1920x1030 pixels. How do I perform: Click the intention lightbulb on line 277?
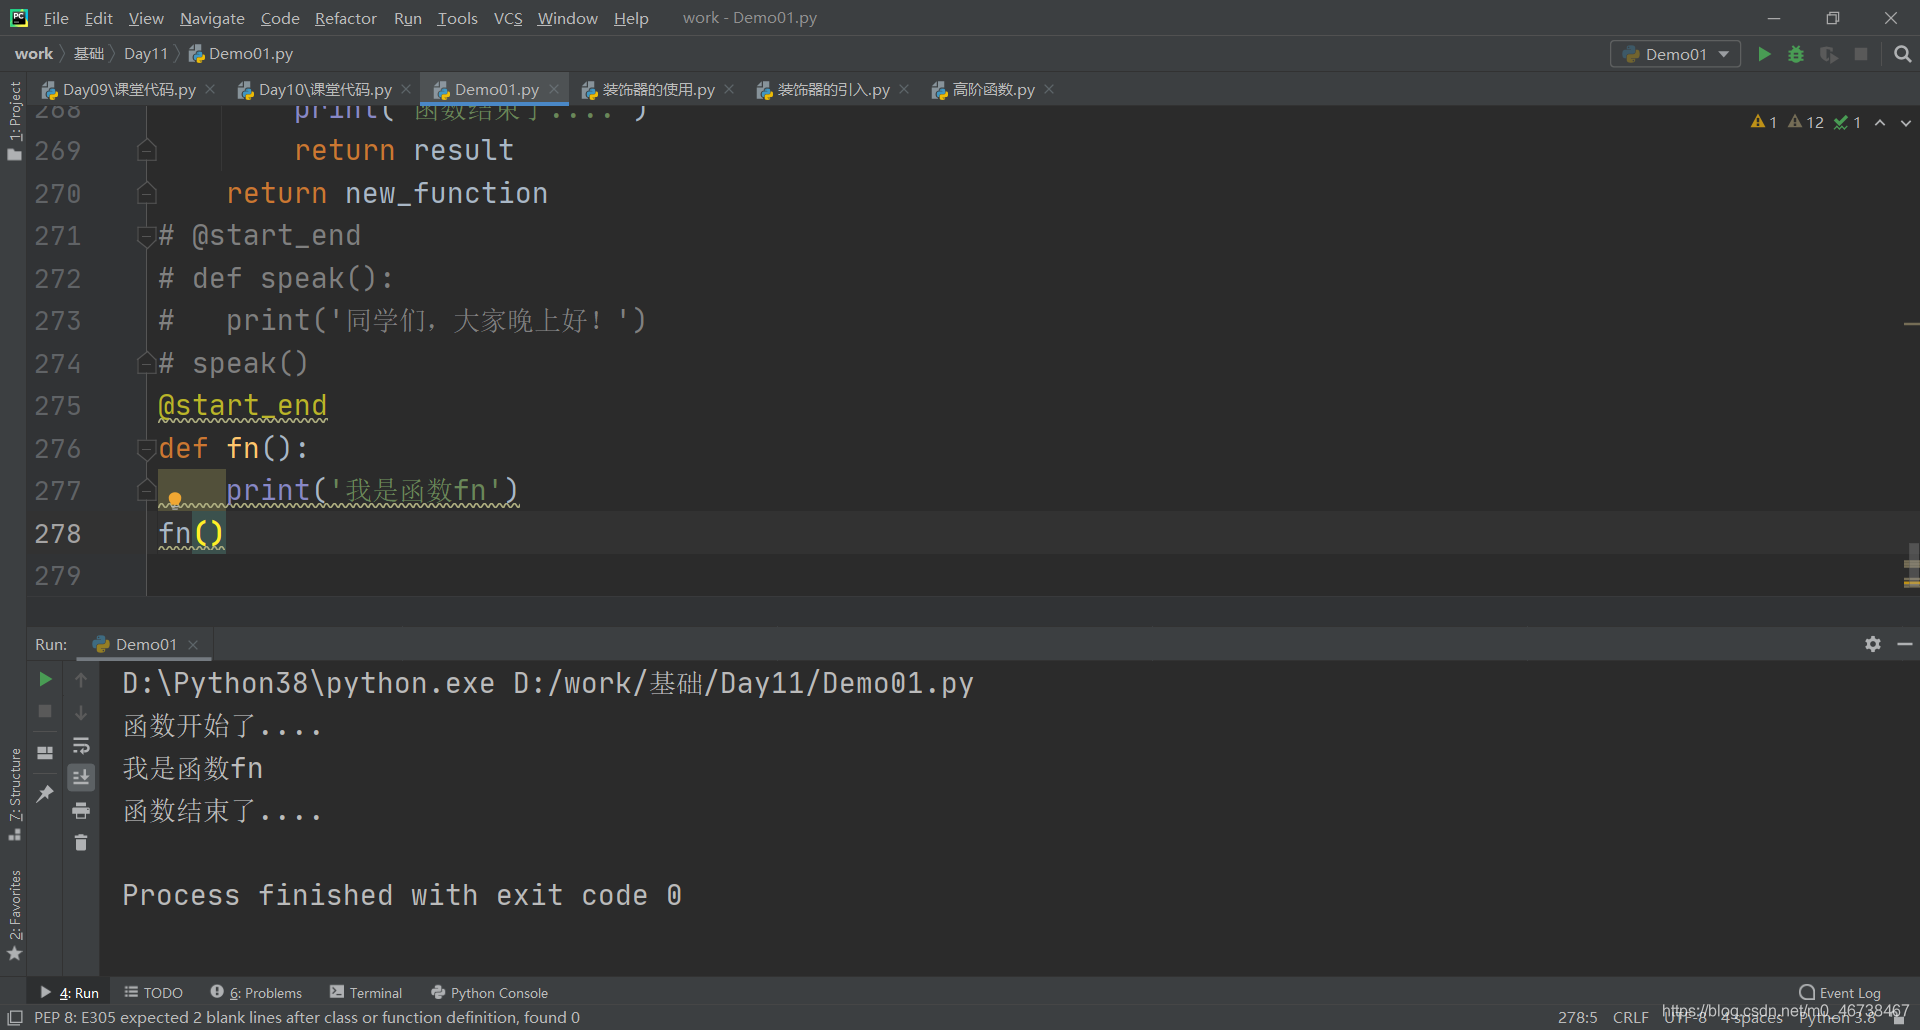click(x=175, y=498)
